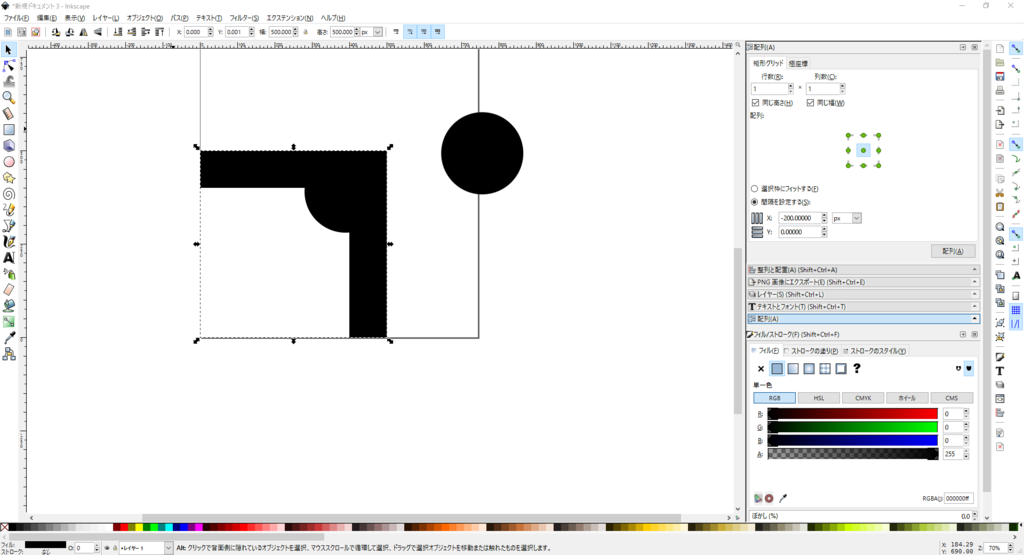Select the Eraser tool
This screenshot has width=1024, height=555.
point(8,289)
